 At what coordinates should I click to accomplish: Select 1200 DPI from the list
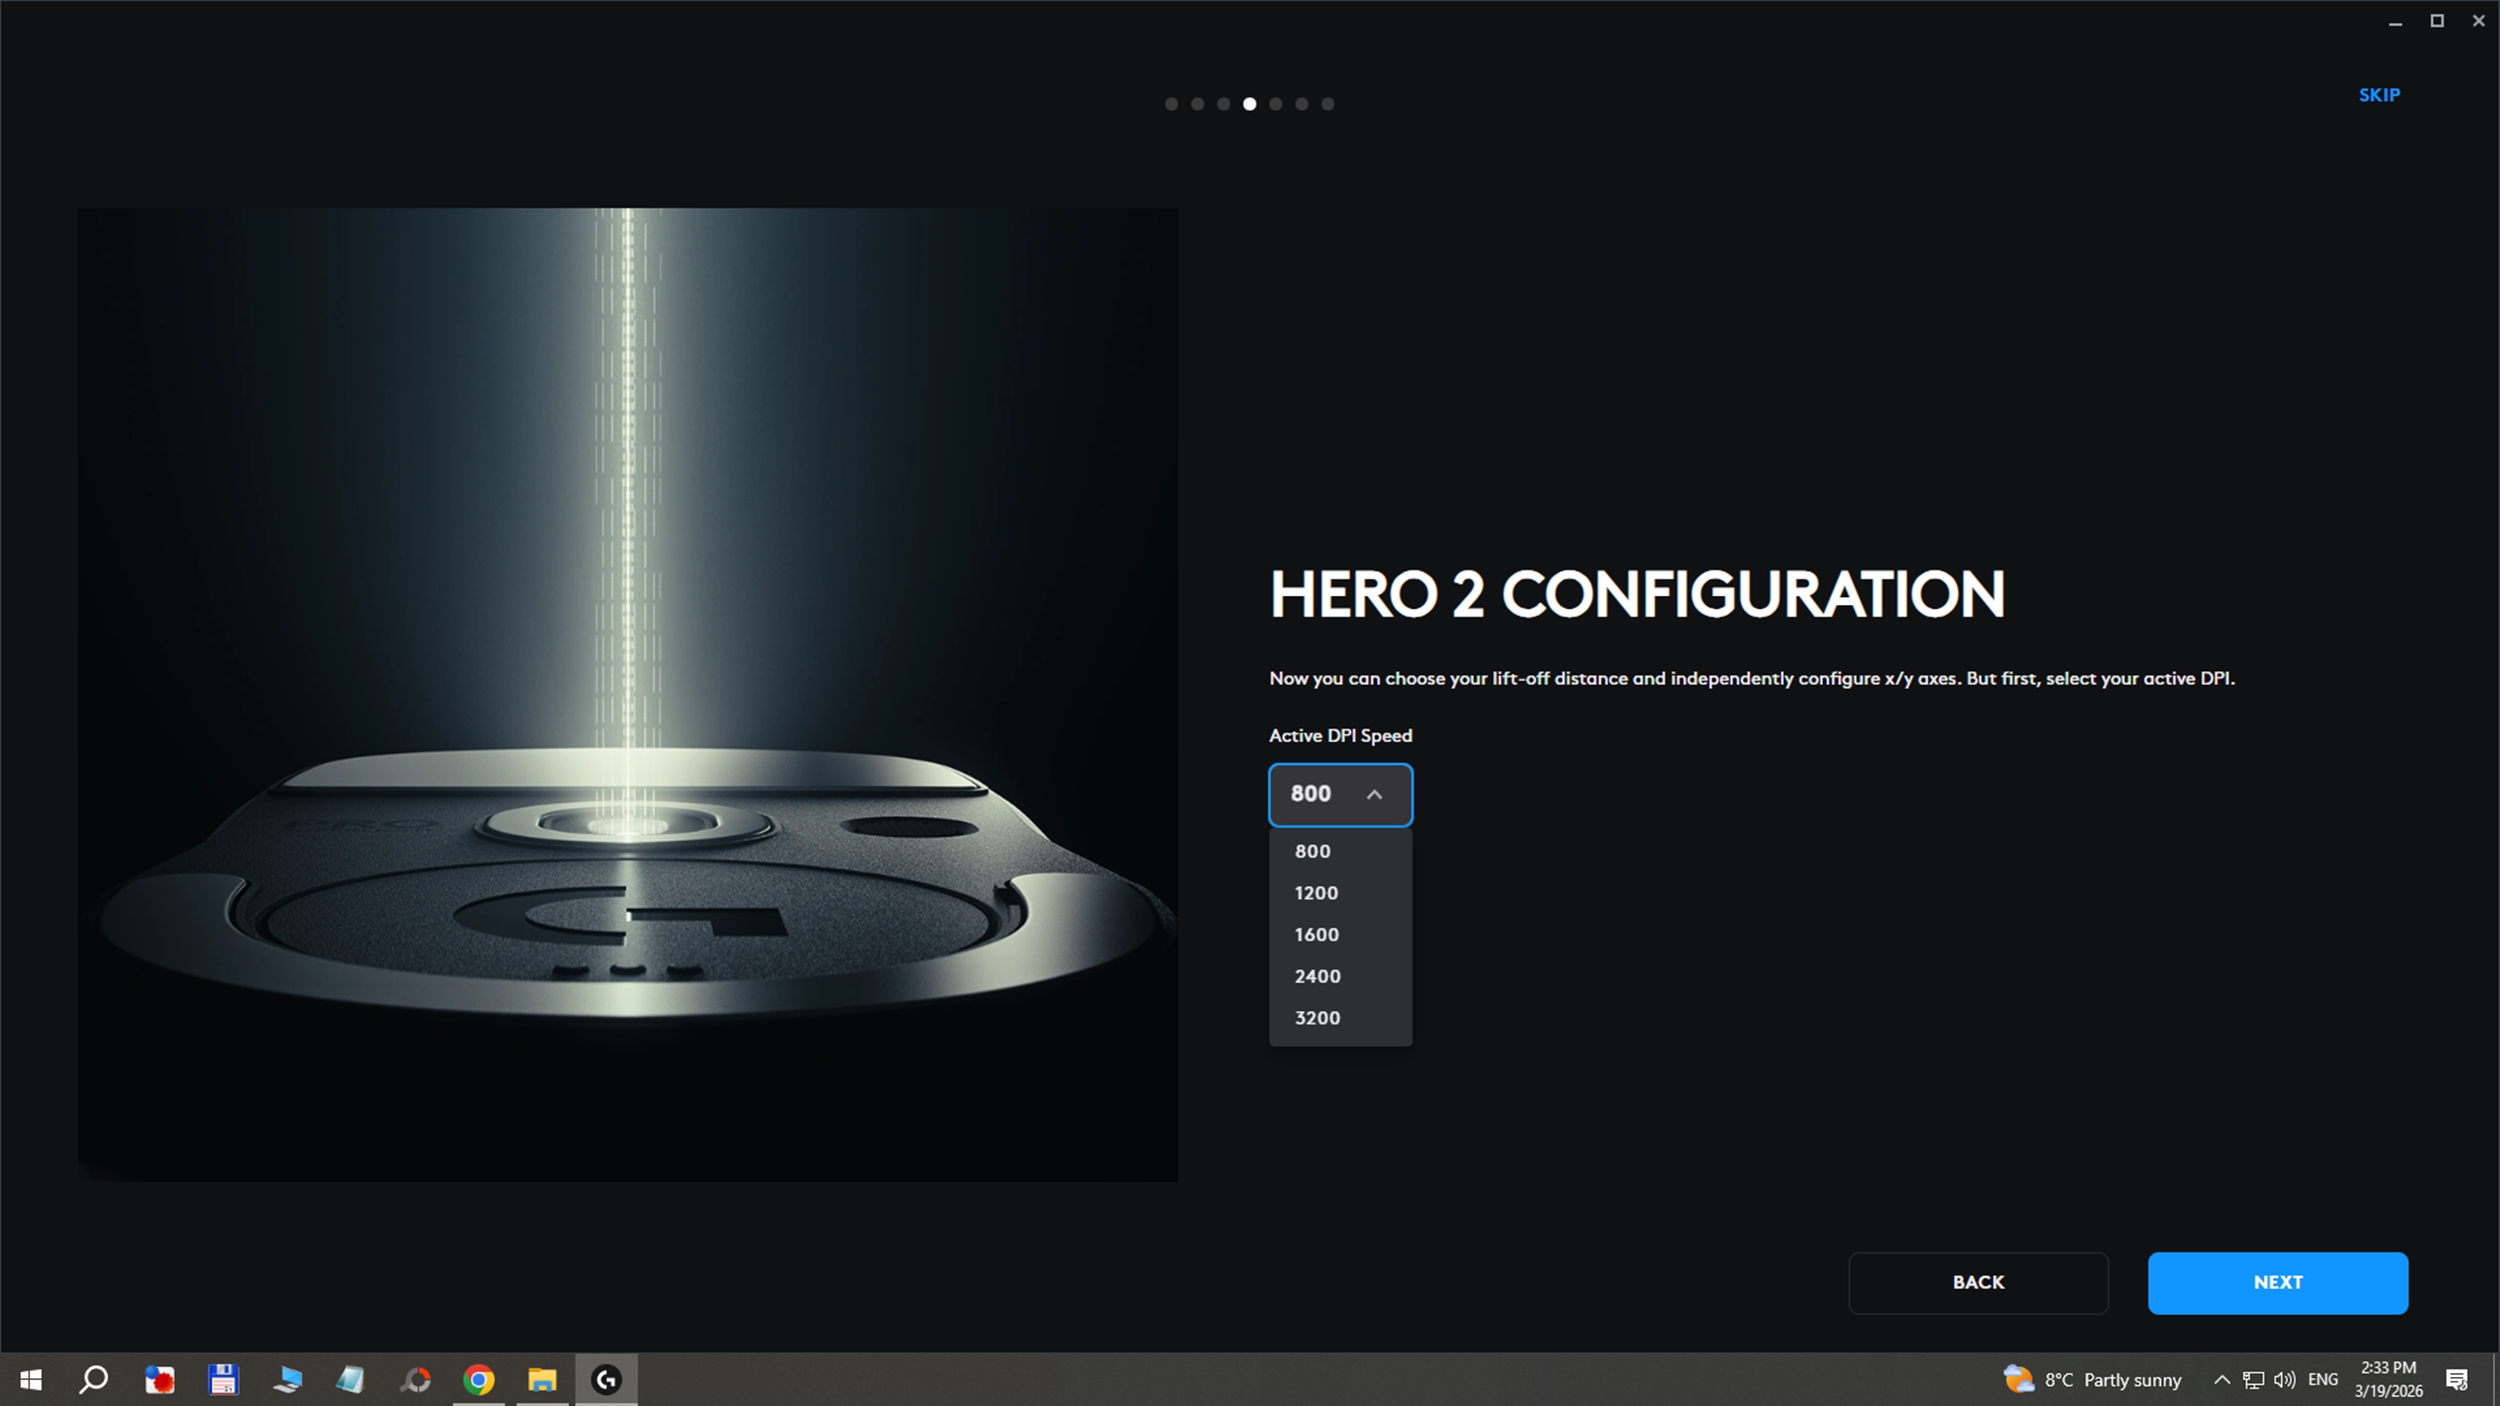(x=1316, y=893)
